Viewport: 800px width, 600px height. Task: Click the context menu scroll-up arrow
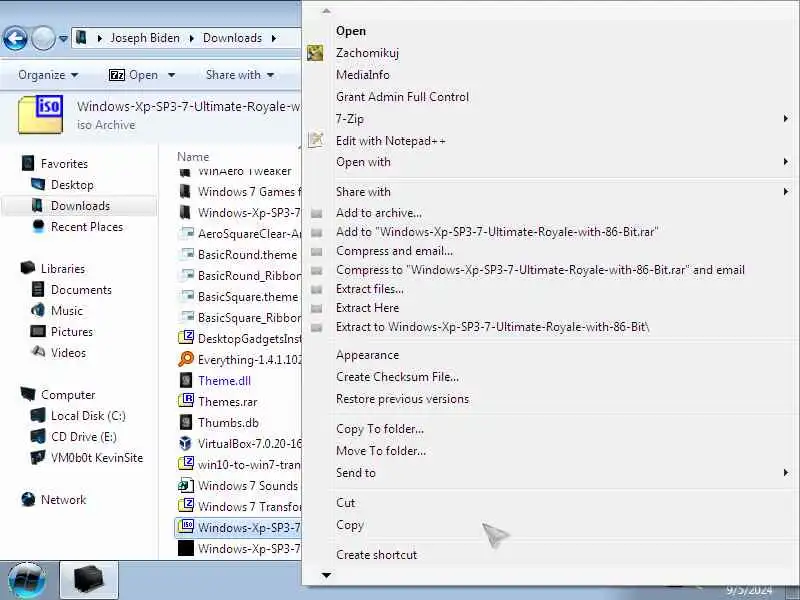[x=327, y=11]
